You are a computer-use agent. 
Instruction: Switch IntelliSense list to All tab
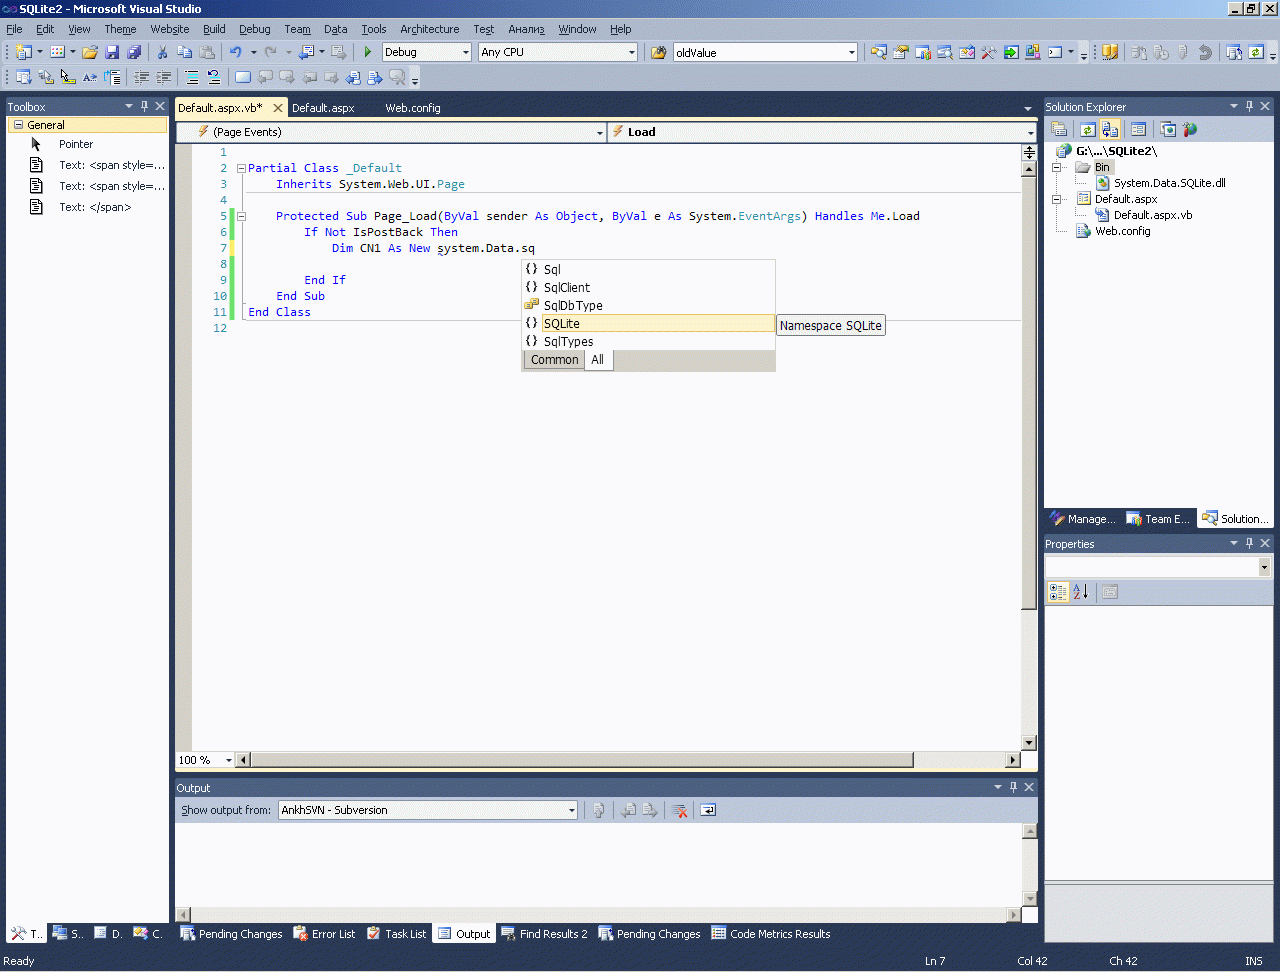click(597, 360)
